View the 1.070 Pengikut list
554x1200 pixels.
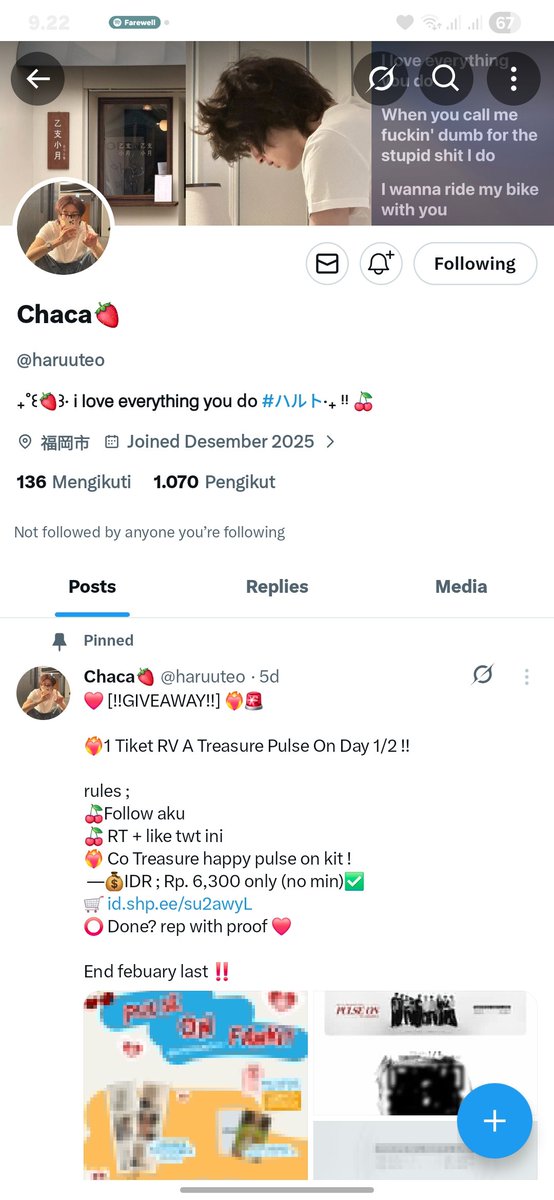(x=214, y=482)
